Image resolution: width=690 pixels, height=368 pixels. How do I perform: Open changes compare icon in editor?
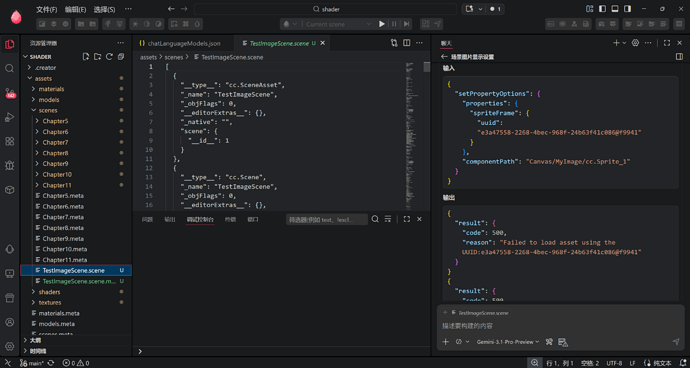point(394,43)
